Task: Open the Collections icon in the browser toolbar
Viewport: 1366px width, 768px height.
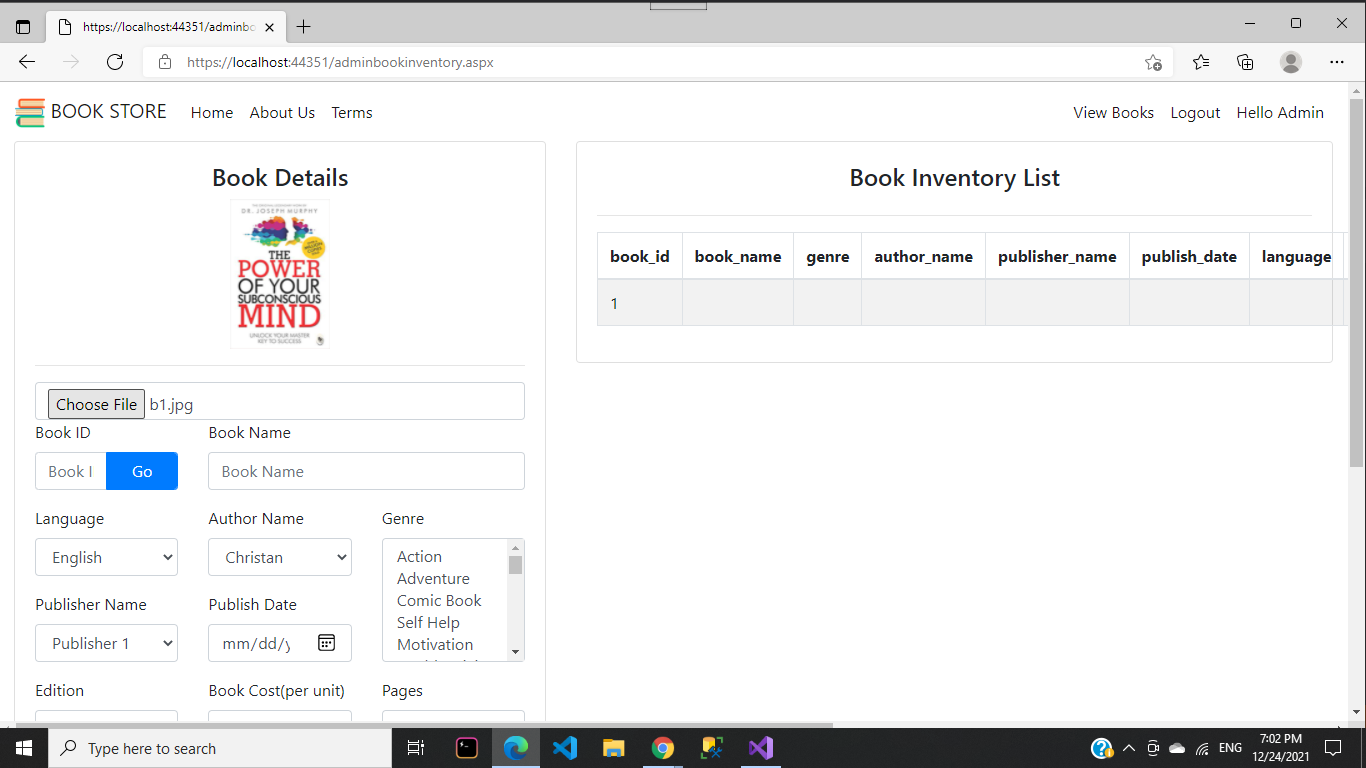Action: tap(1244, 61)
